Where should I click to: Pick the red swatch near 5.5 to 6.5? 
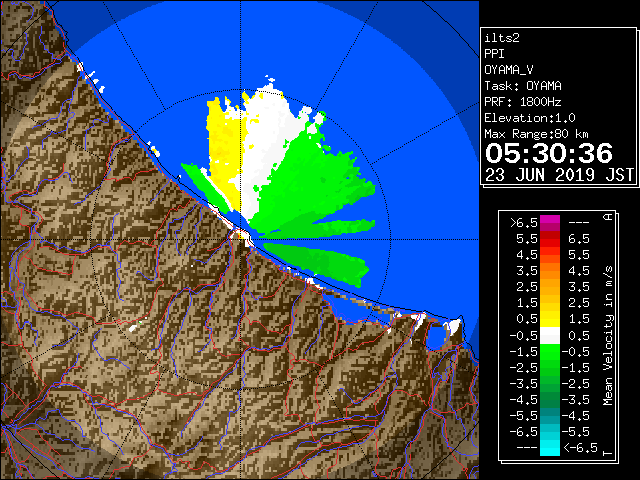click(550, 239)
